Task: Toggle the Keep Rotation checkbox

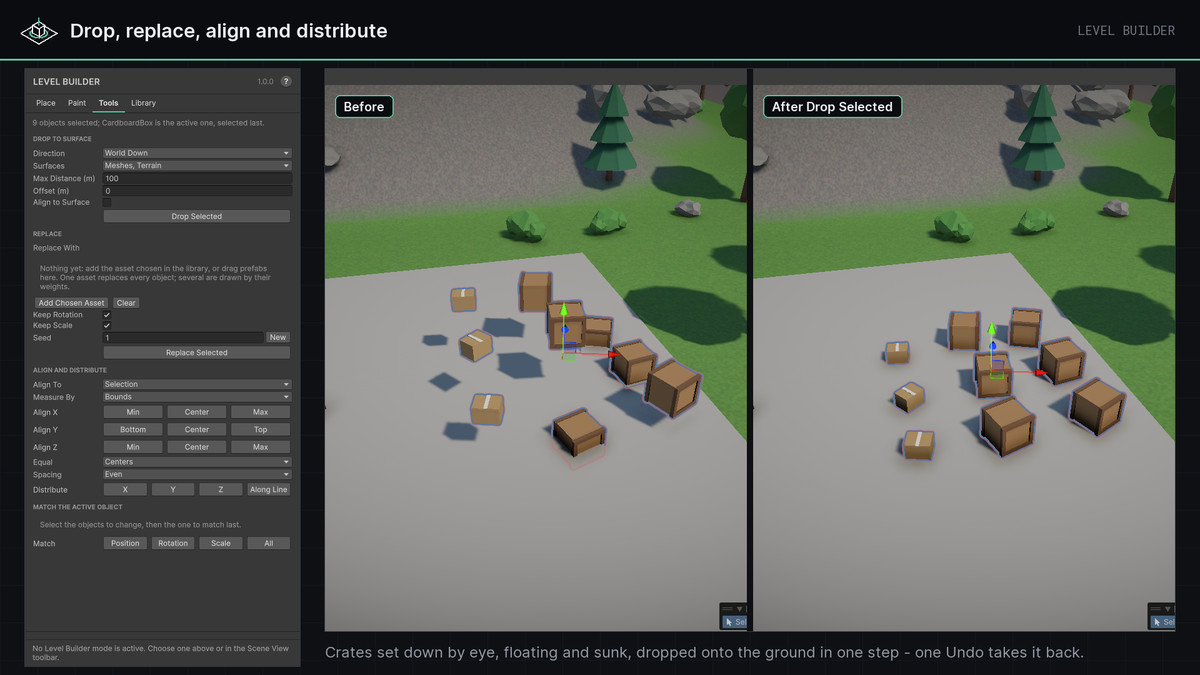Action: (x=107, y=314)
